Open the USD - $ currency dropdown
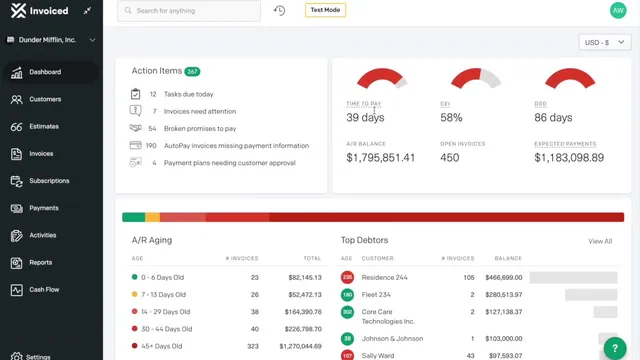 tap(604, 42)
